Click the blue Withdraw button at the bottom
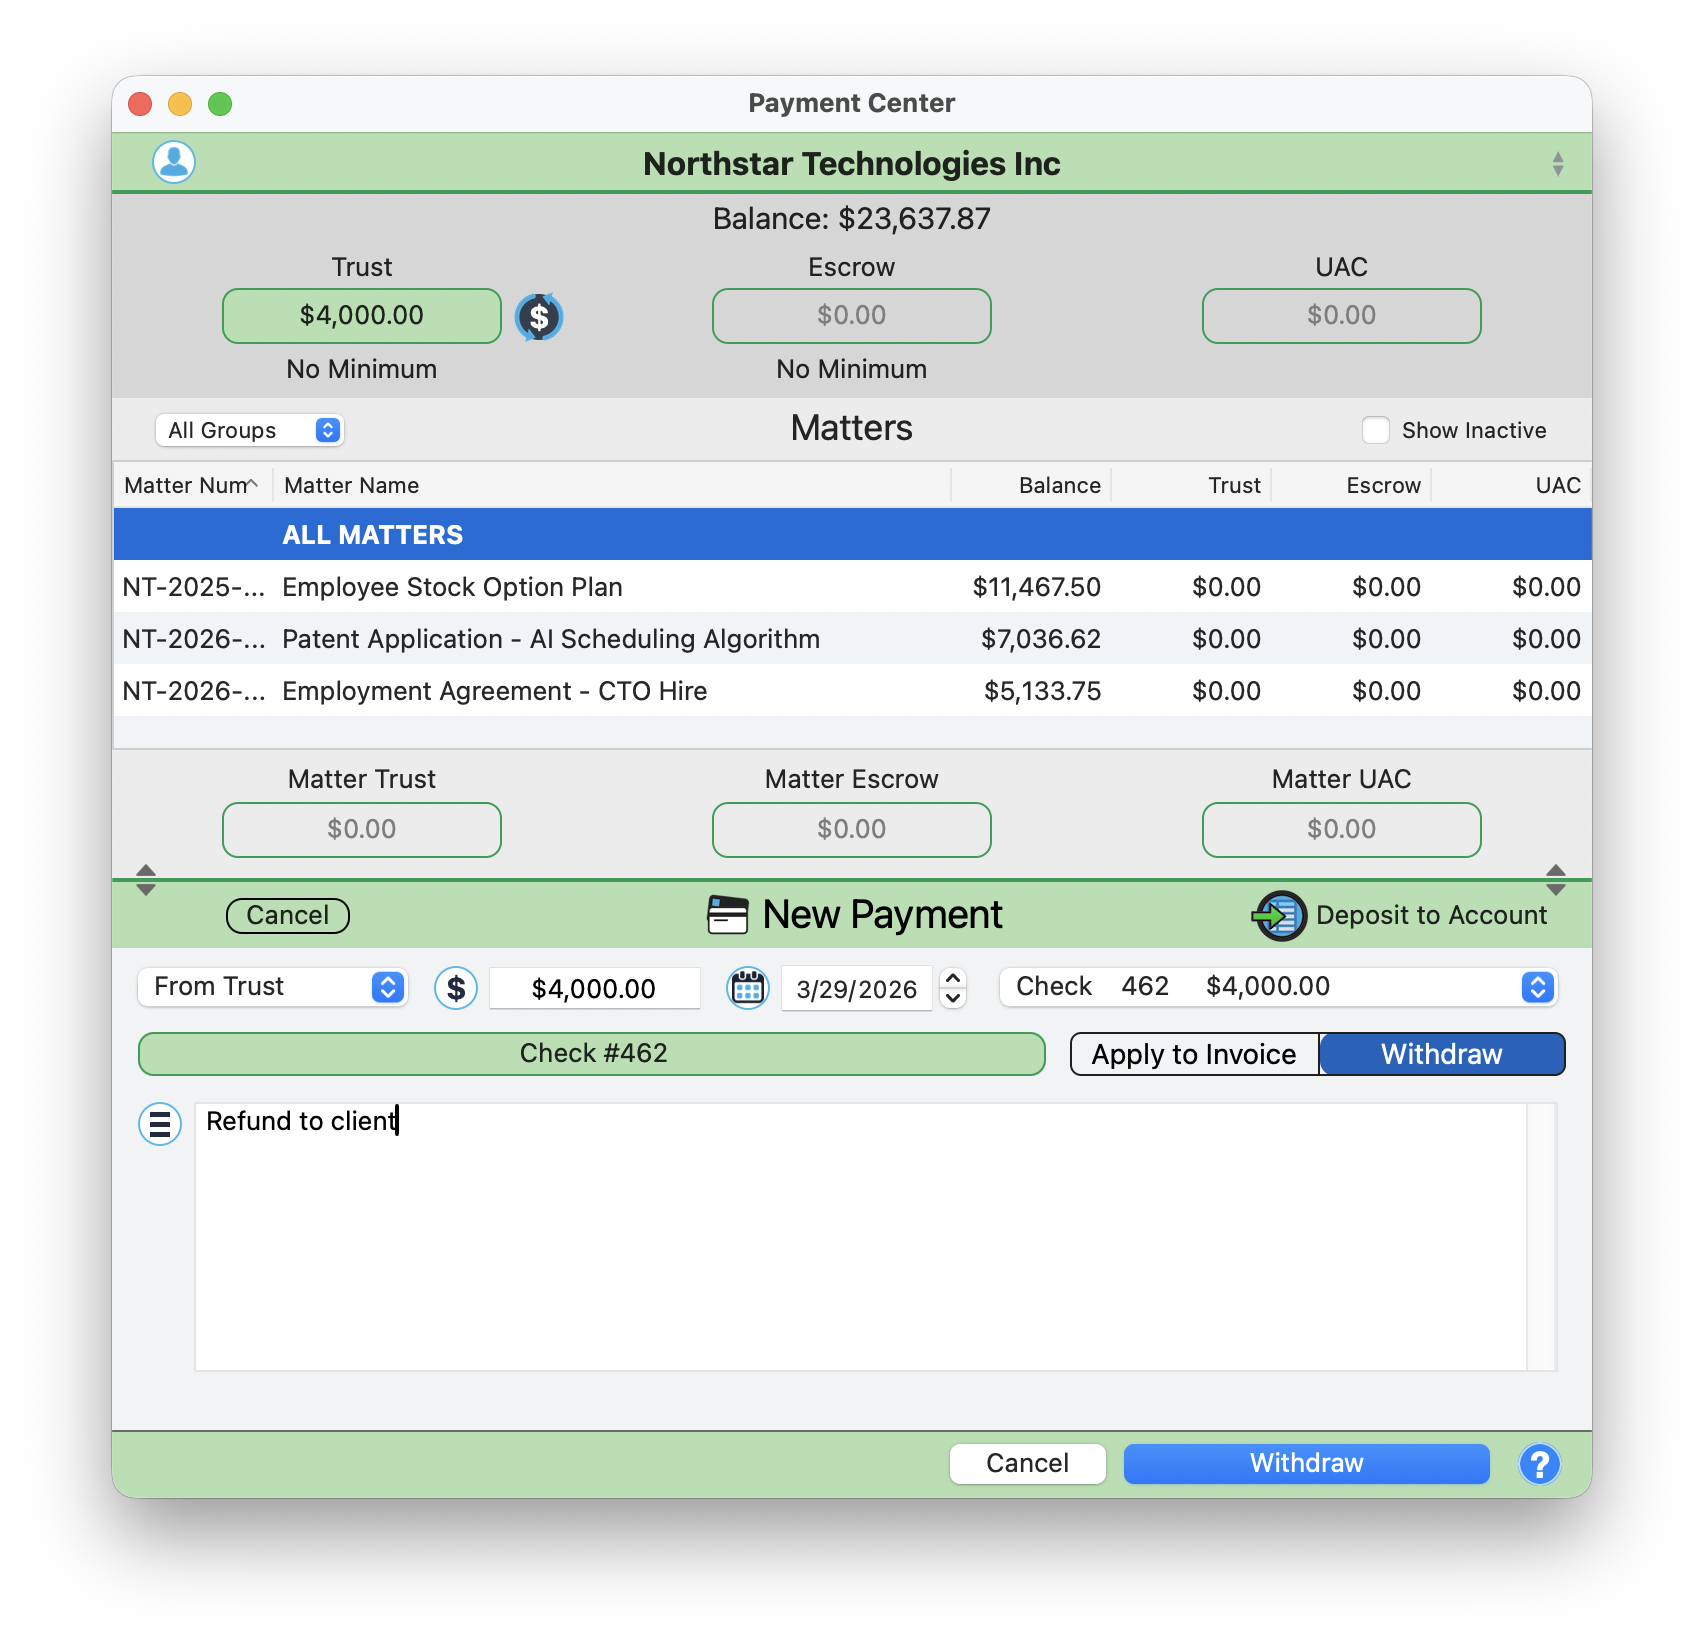 click(1306, 1464)
